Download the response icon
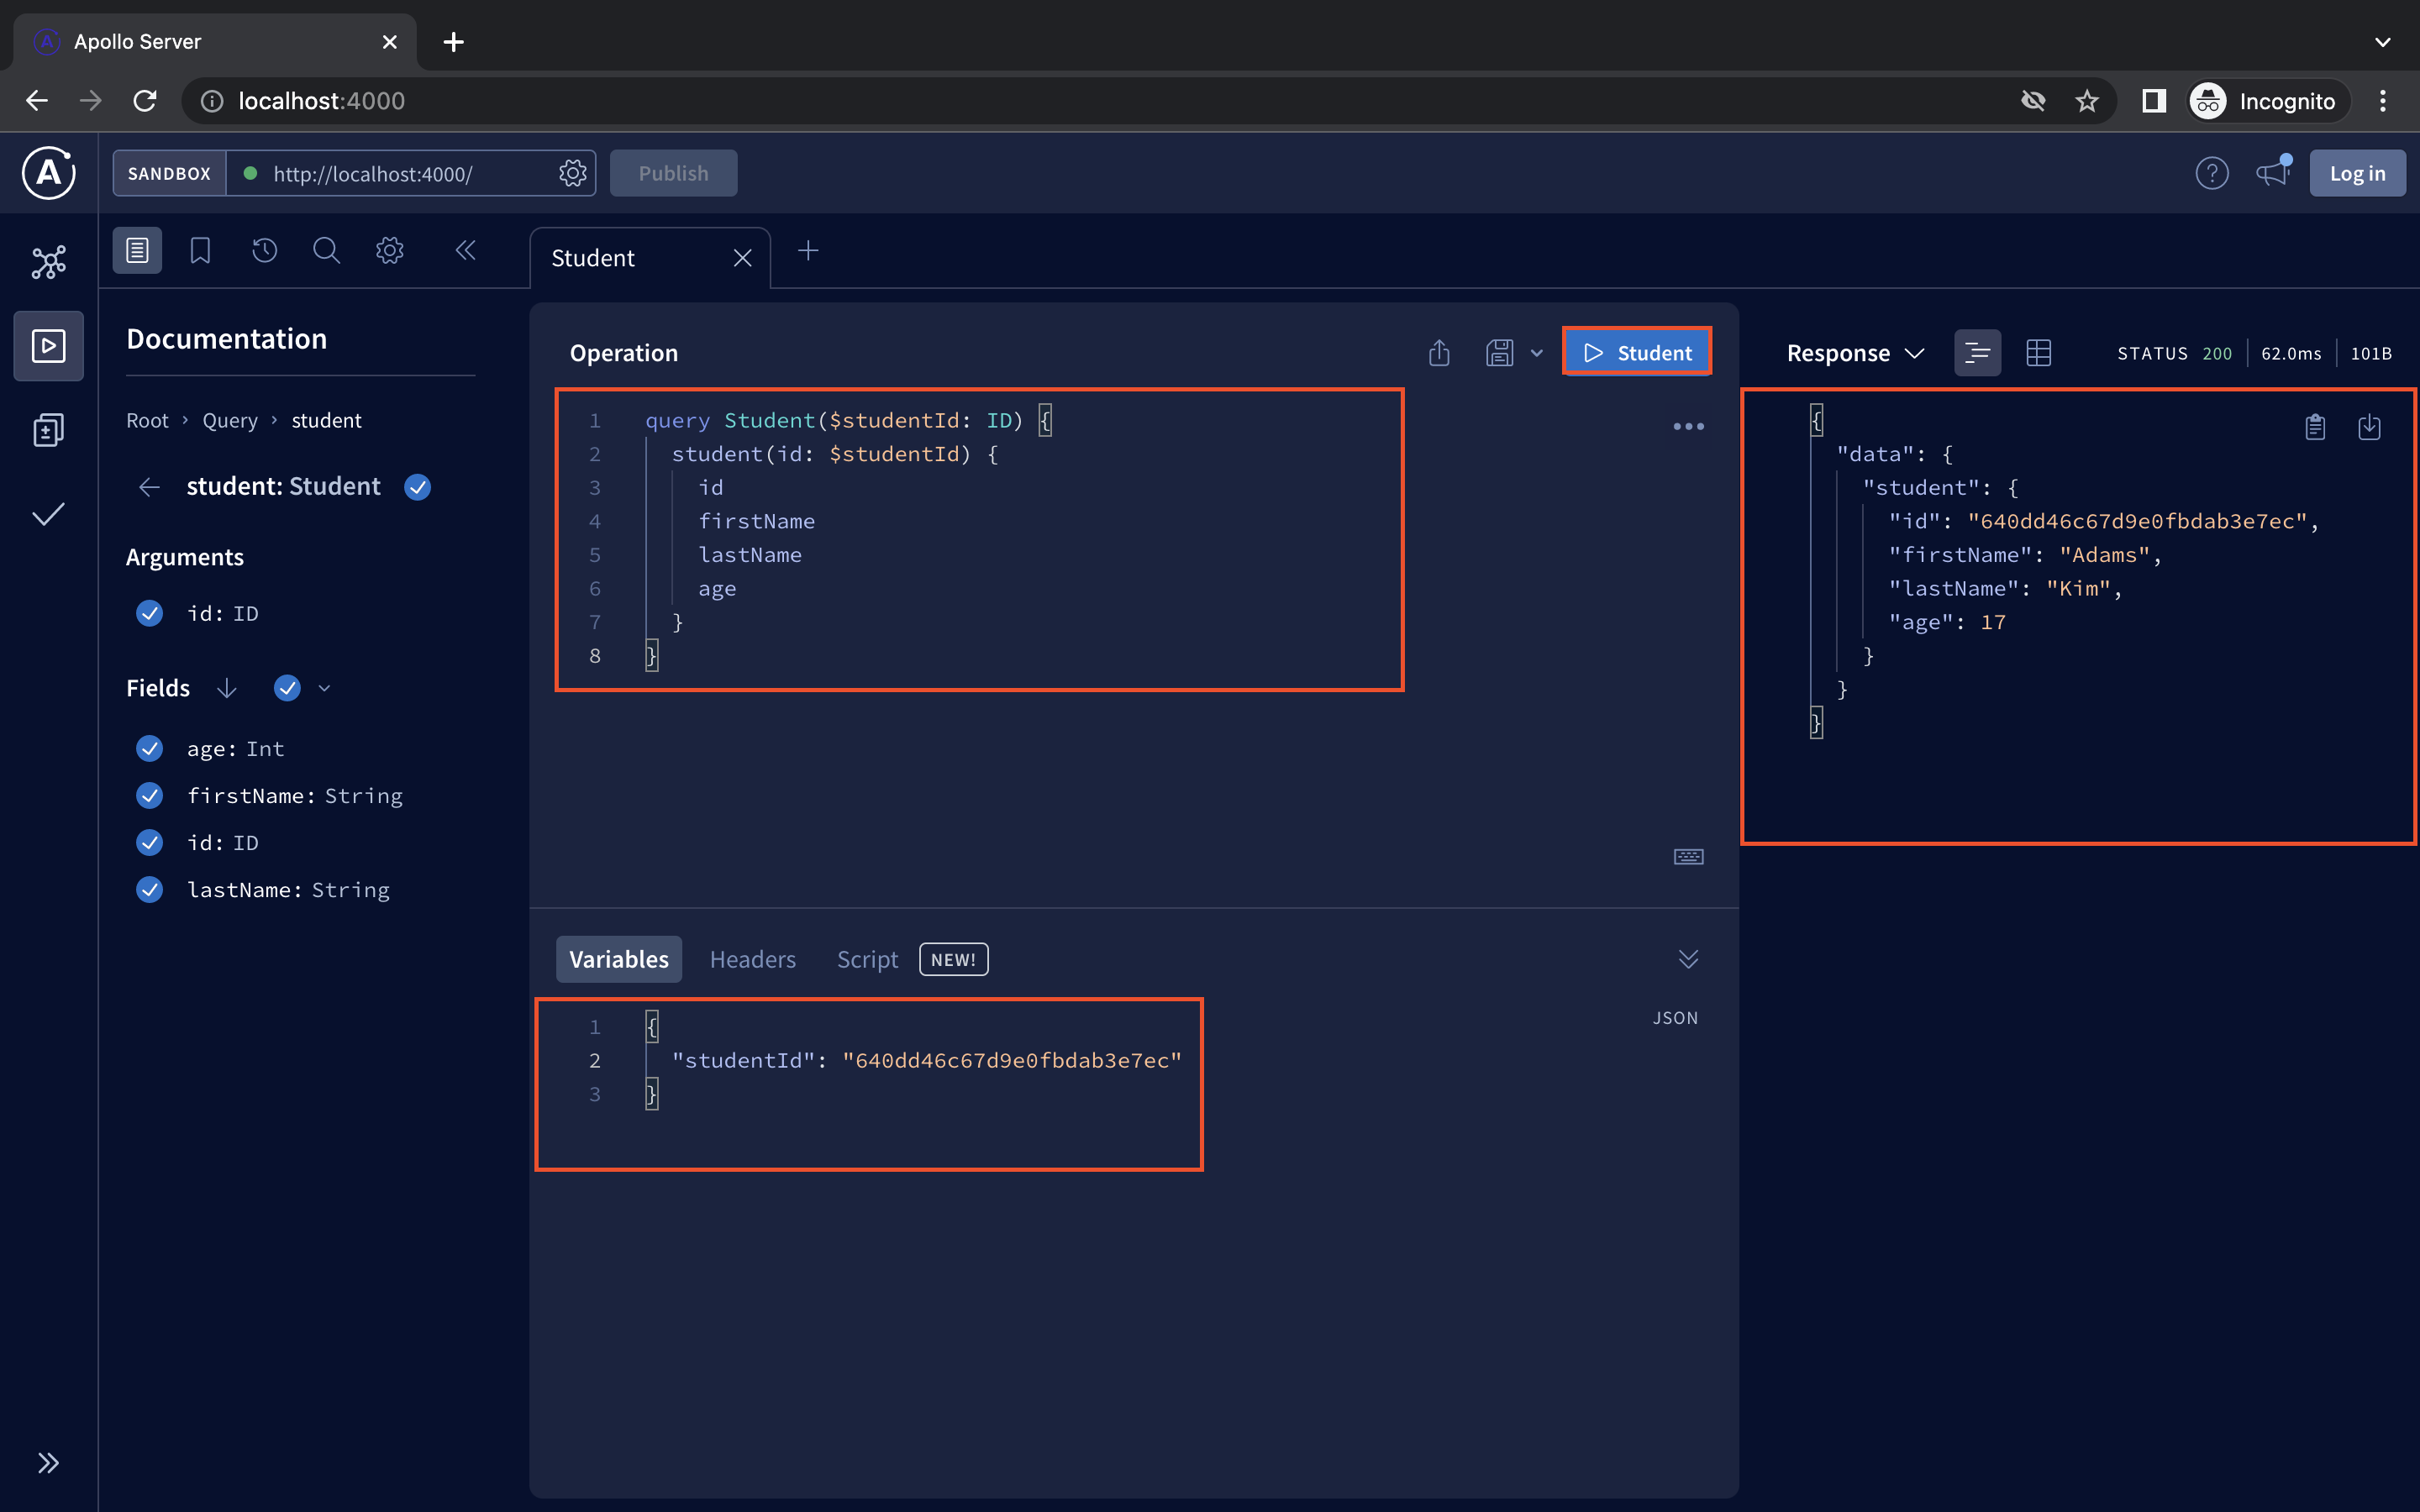Screen dimensions: 2420x1512 tap(2369, 427)
